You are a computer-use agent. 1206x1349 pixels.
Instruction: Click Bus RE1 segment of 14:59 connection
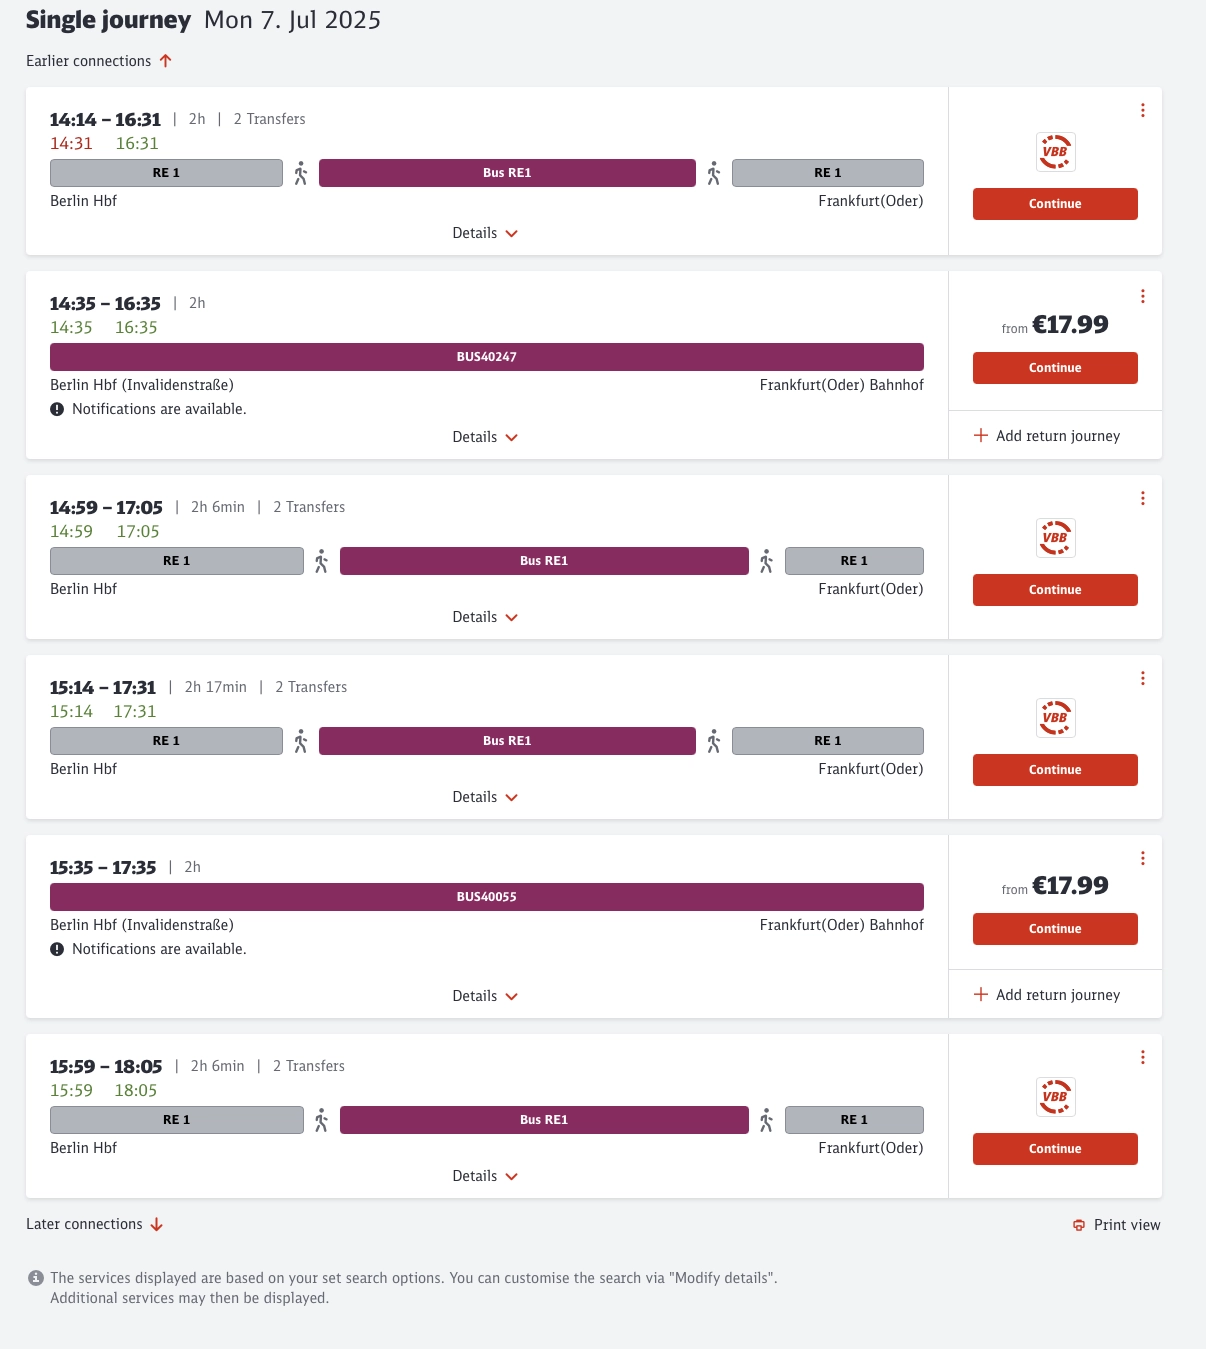(x=544, y=561)
